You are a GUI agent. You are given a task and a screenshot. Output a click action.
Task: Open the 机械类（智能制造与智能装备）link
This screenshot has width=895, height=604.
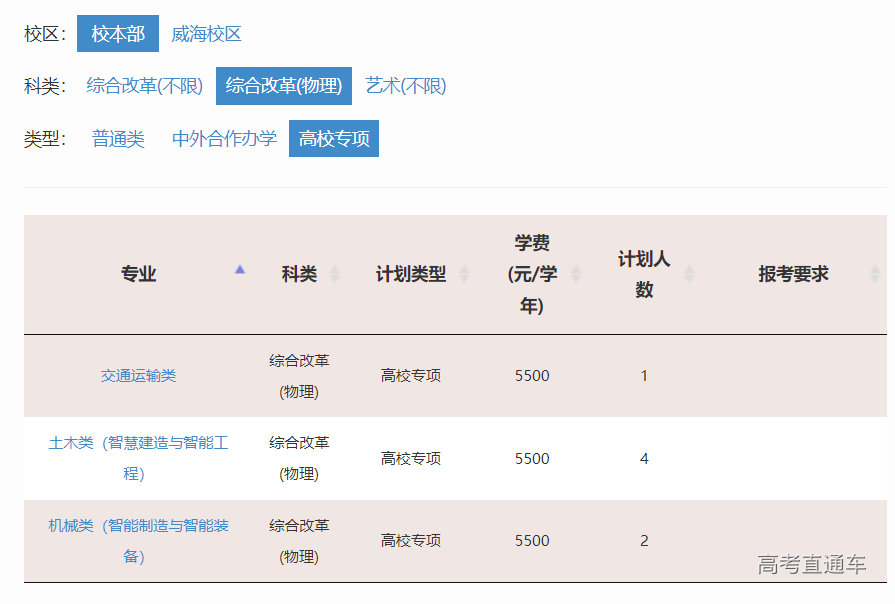(137, 541)
